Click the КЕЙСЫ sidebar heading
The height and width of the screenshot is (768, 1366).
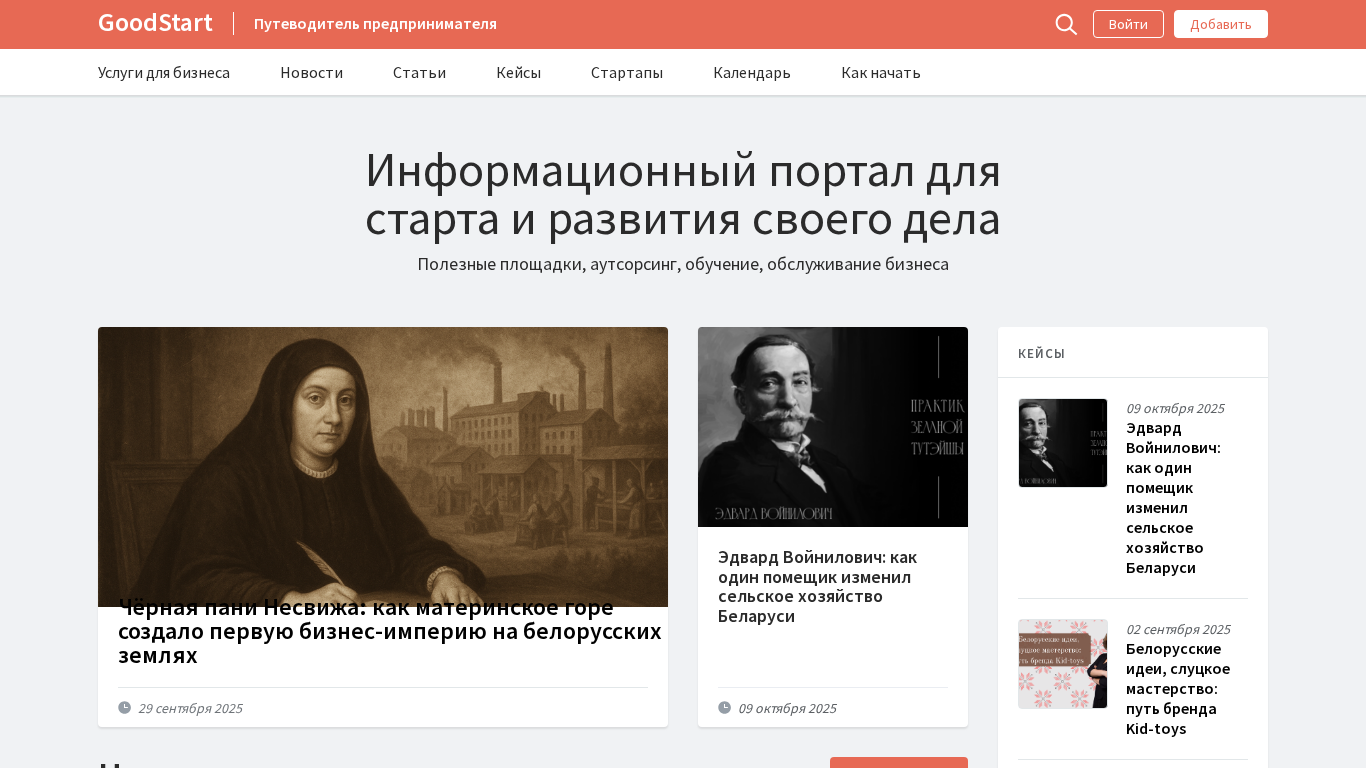click(1041, 354)
